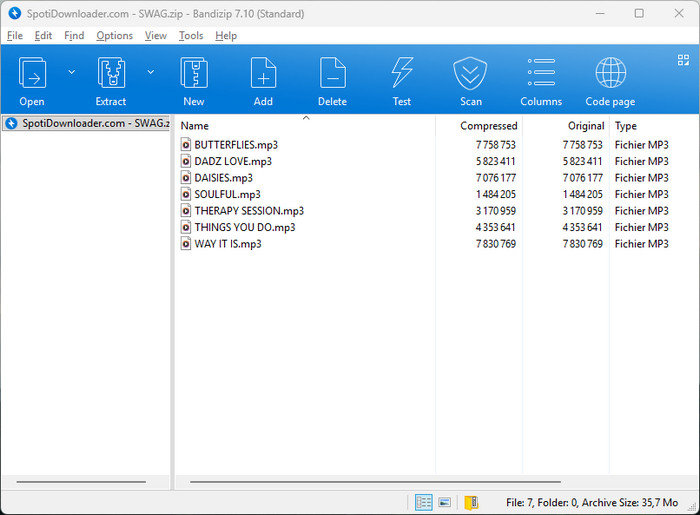Click the Open archive toolbar icon
Viewport: 700px width, 515px height.
point(32,73)
